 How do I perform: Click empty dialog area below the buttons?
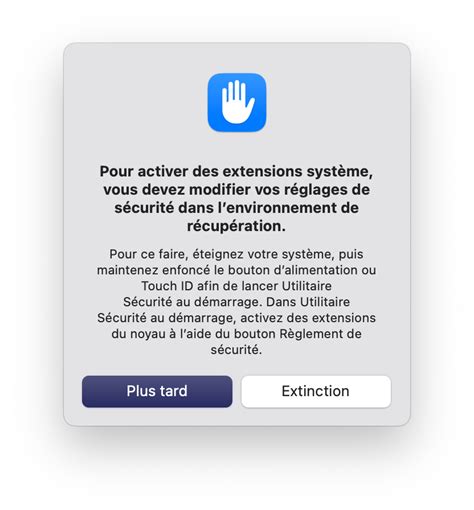[237, 417]
